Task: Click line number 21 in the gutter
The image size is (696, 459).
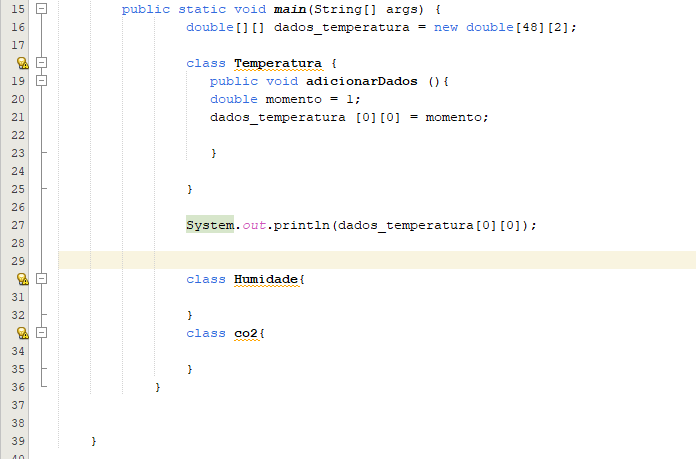Action: 18,117
